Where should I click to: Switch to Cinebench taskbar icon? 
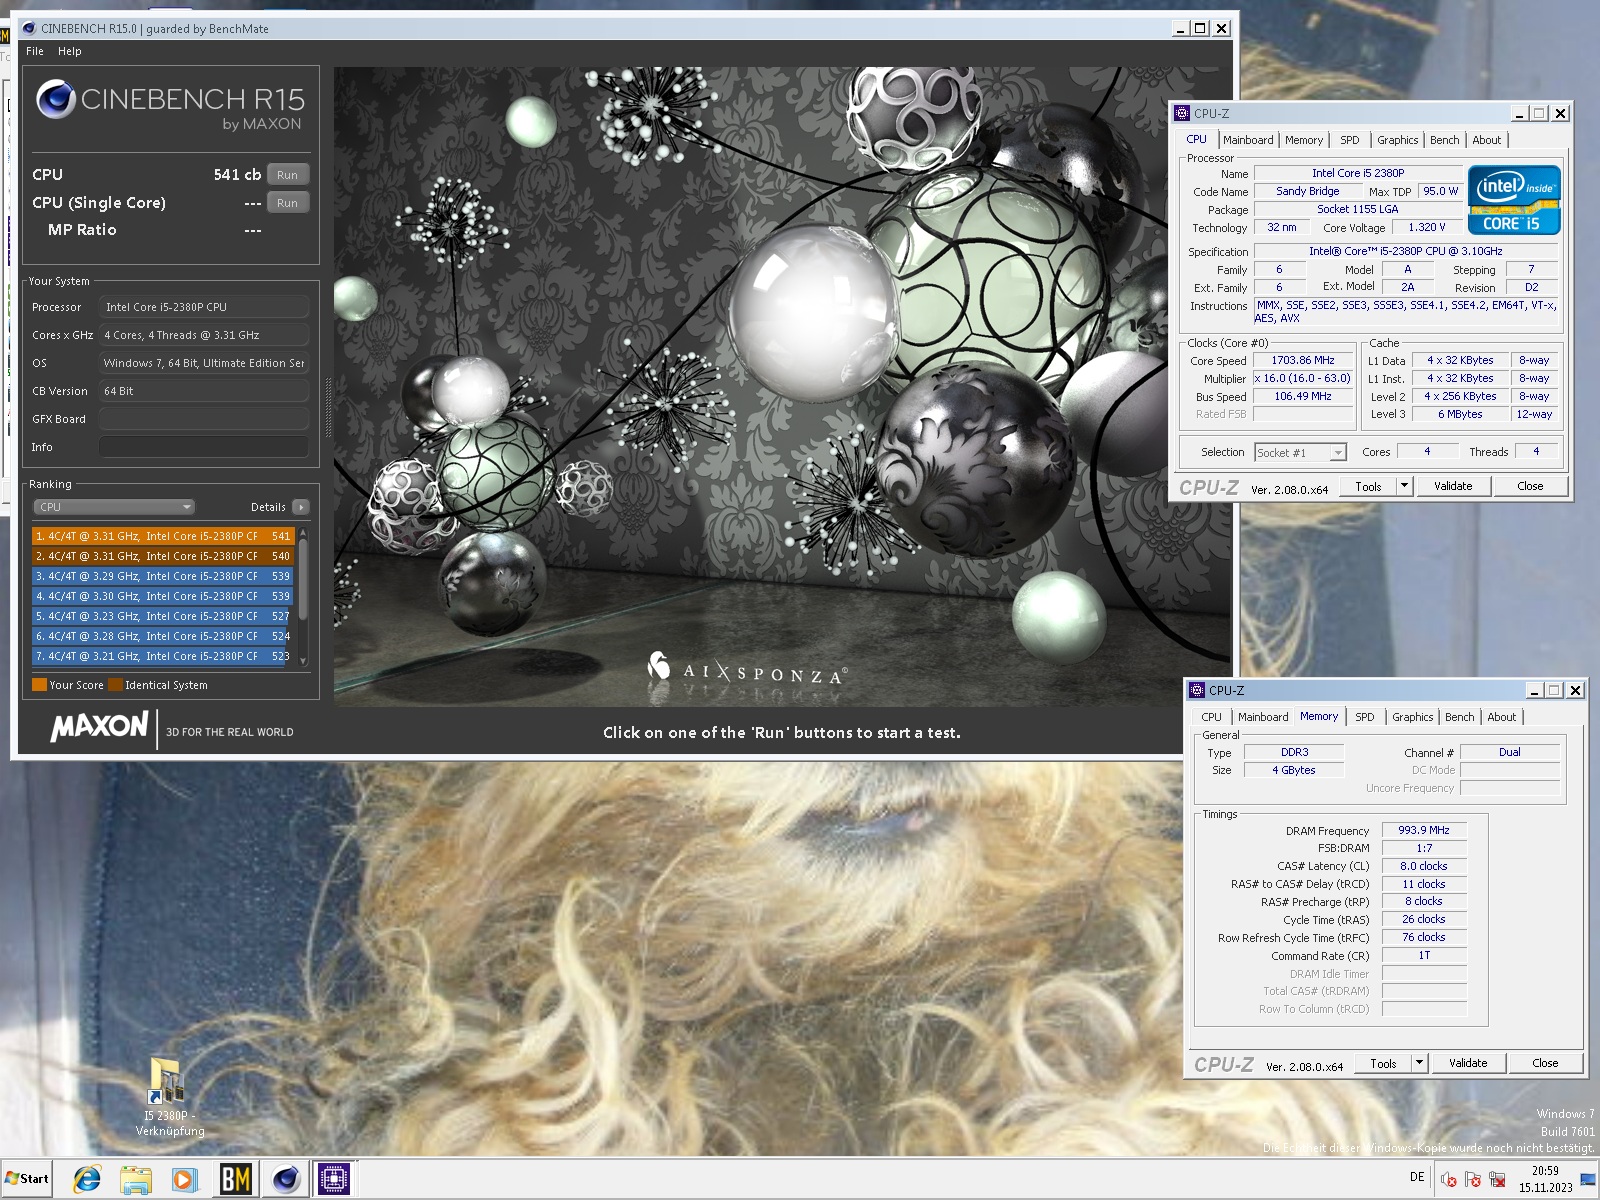(285, 1179)
